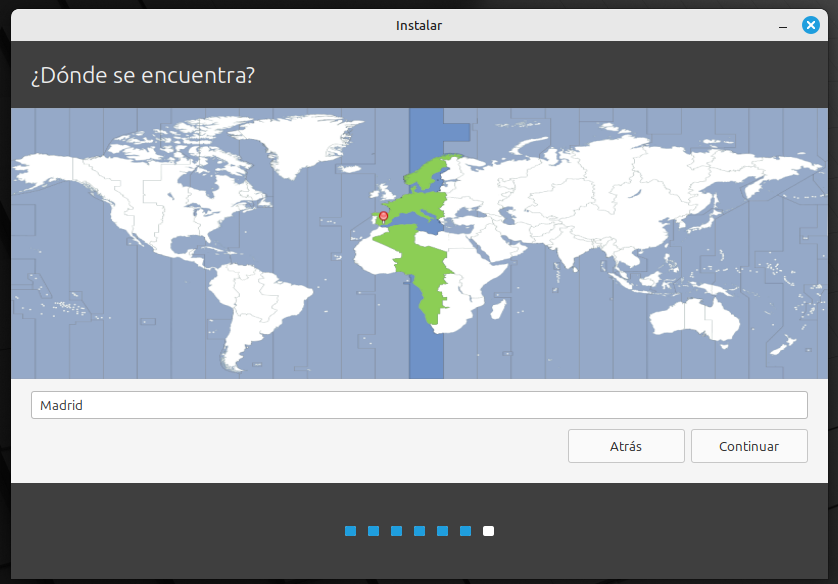Minimize the installer window
The image size is (838, 584).
[x=782, y=25]
